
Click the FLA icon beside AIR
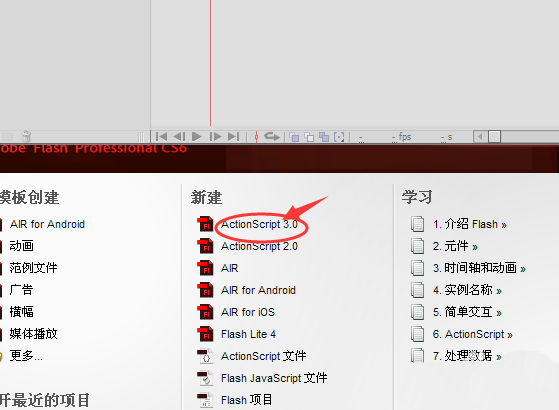tap(205, 268)
